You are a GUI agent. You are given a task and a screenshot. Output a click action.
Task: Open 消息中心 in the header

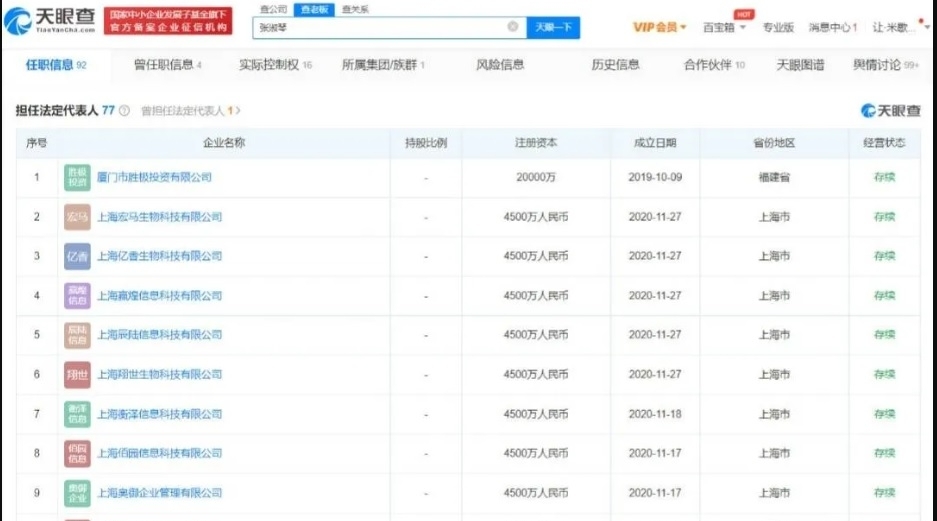click(833, 27)
